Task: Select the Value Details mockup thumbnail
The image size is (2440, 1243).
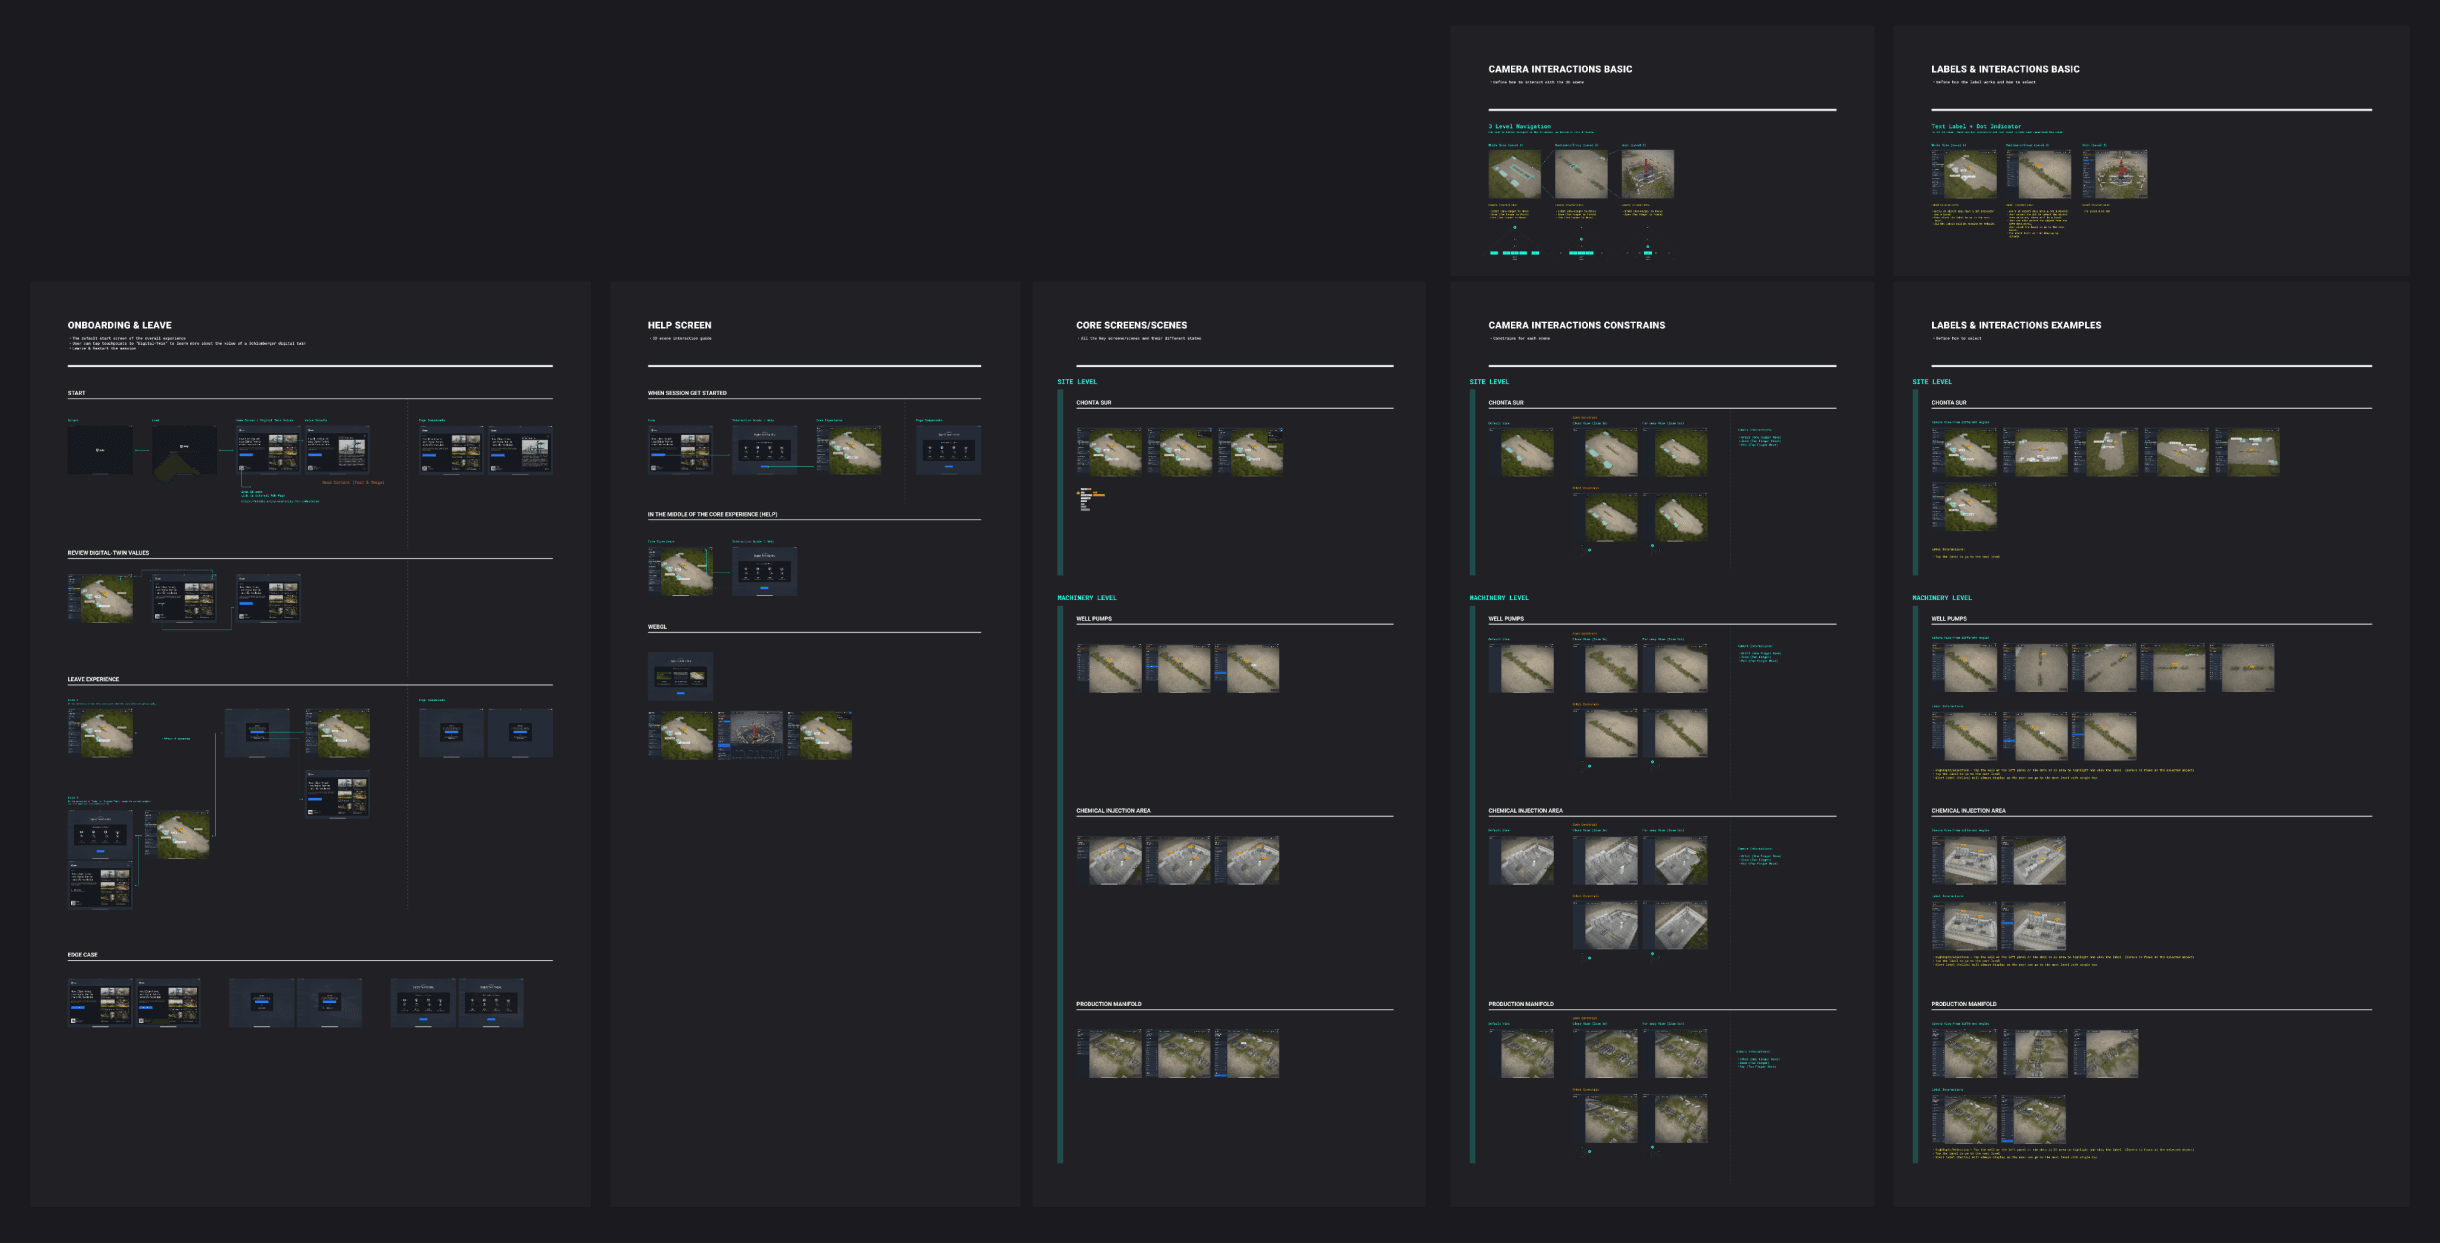Action: [337, 451]
